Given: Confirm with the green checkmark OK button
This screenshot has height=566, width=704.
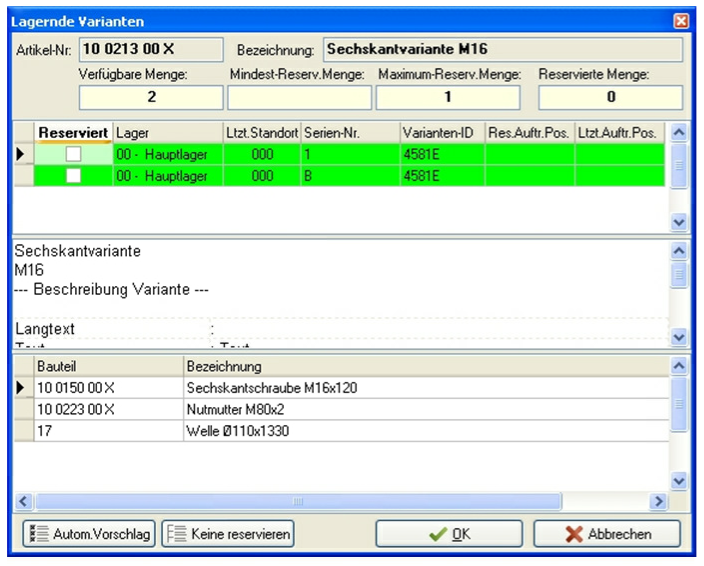Looking at the screenshot, I should [448, 534].
